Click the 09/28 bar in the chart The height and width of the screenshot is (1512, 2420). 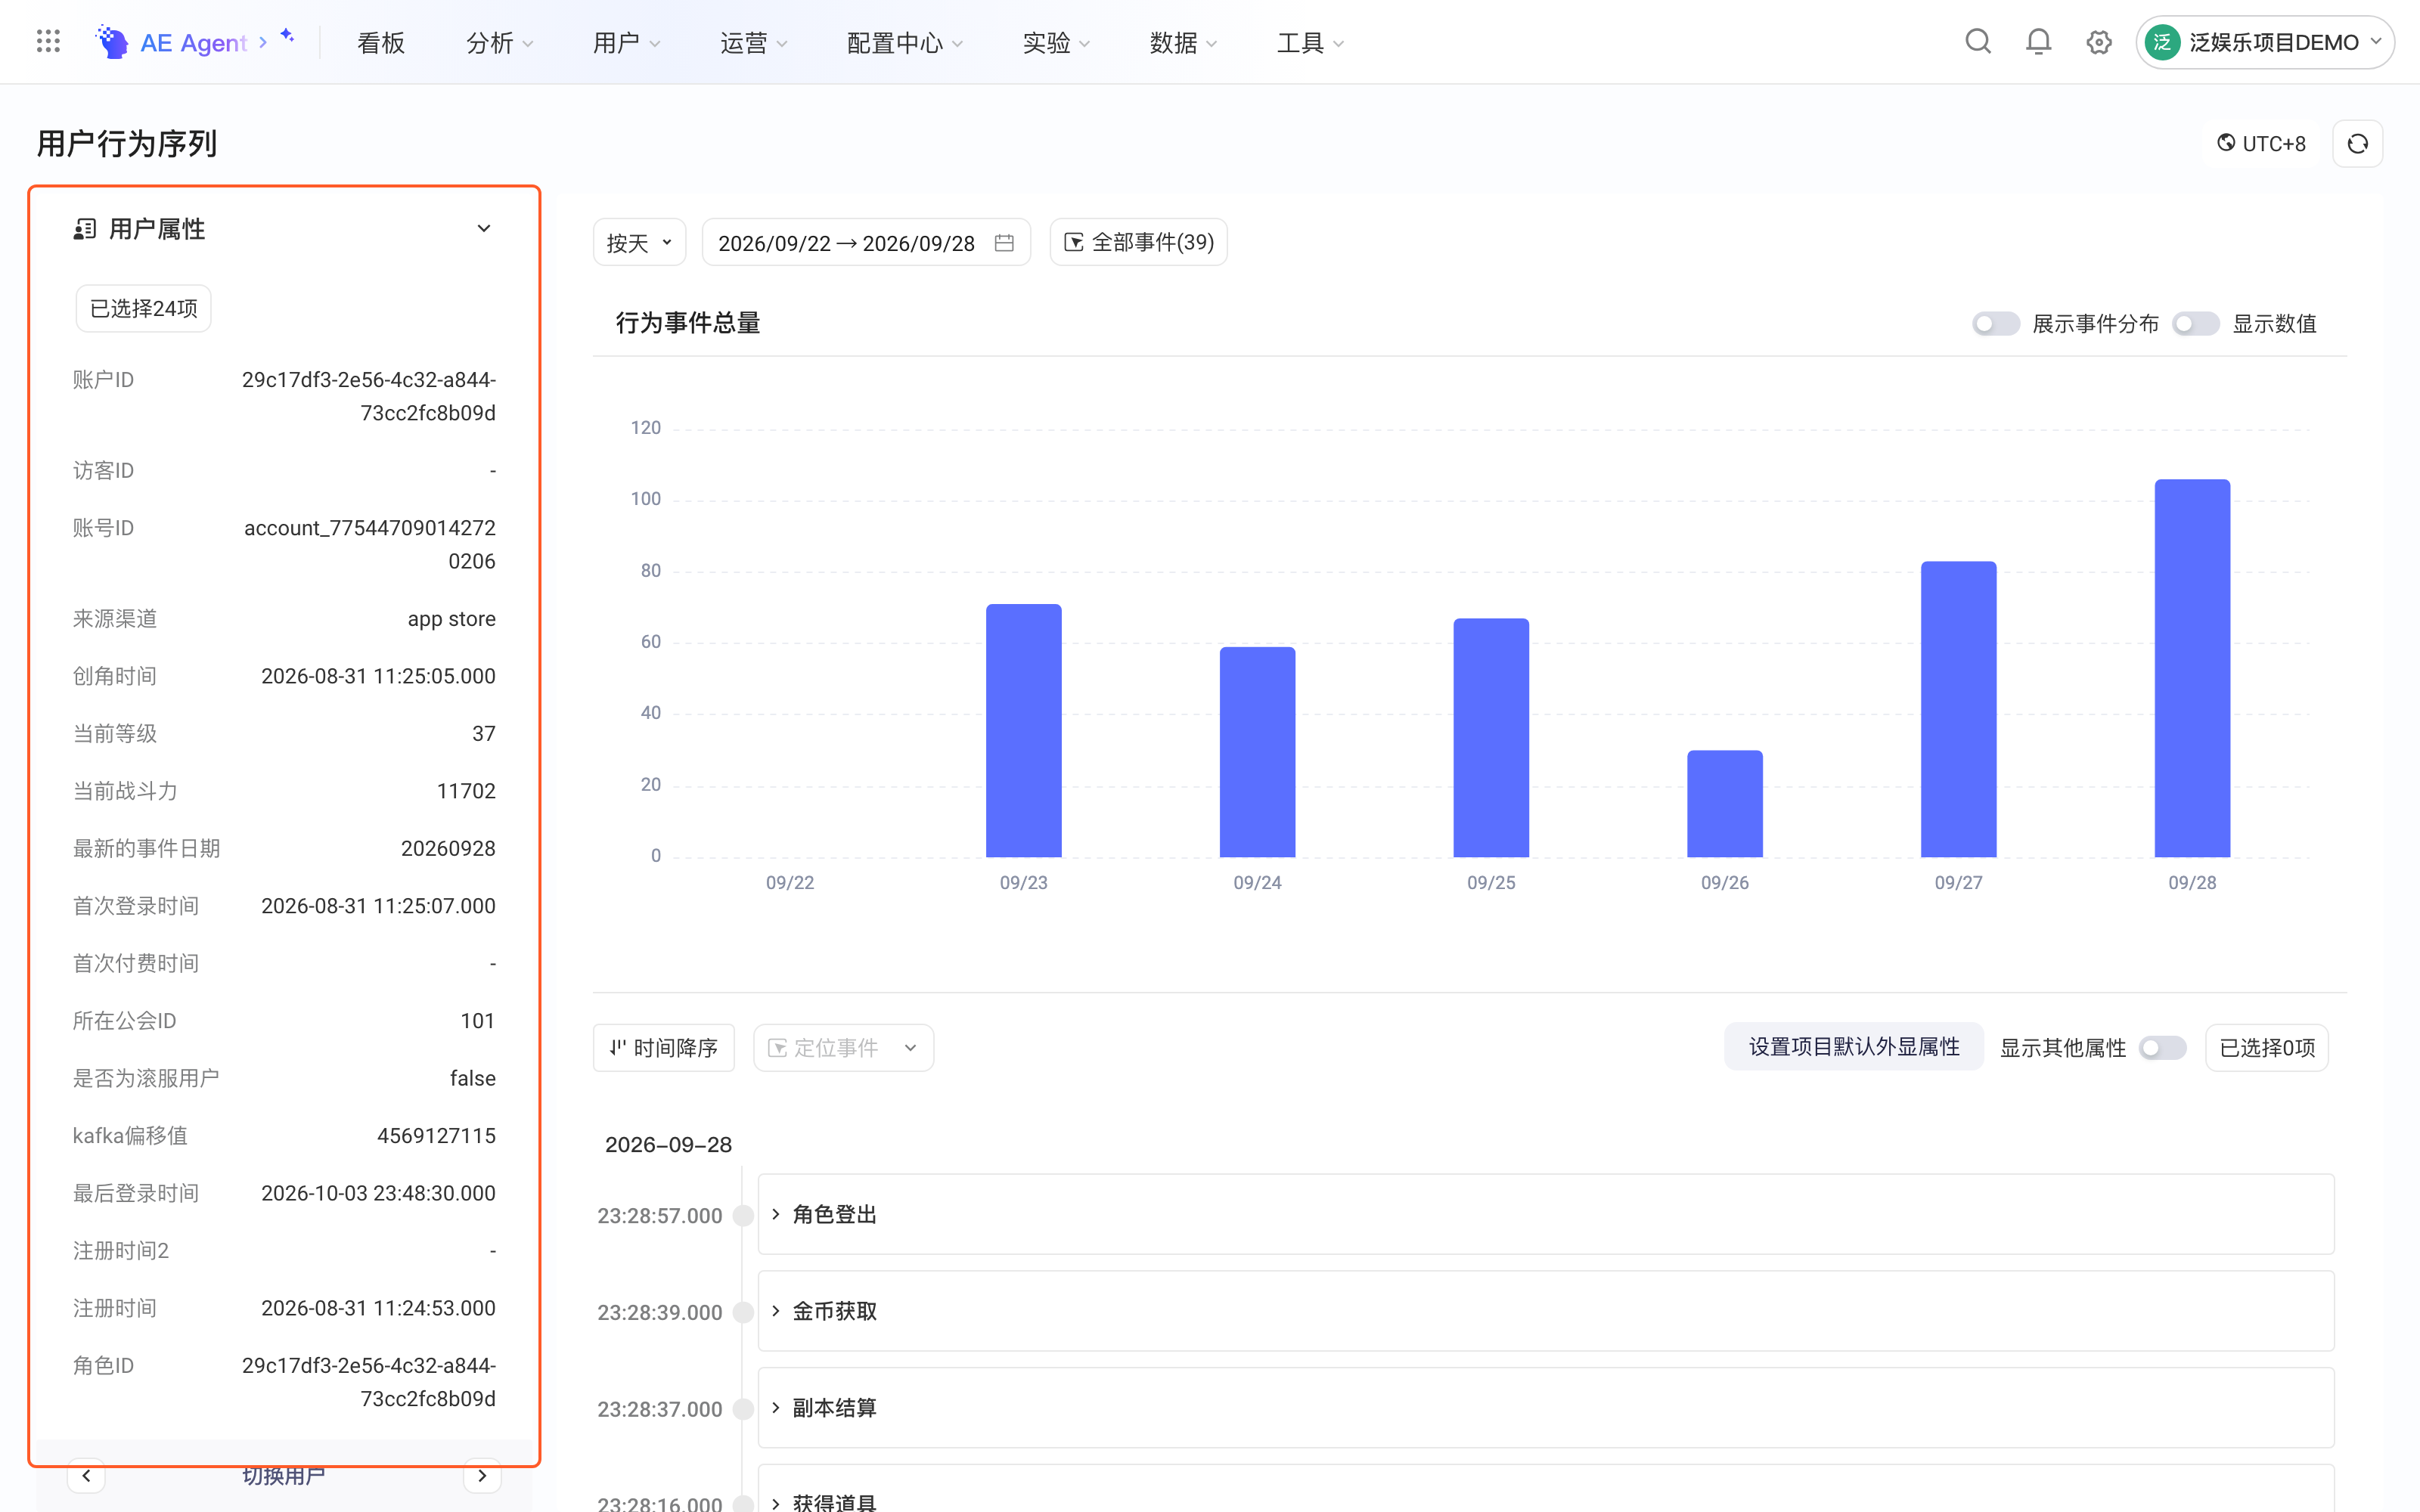(x=2192, y=668)
